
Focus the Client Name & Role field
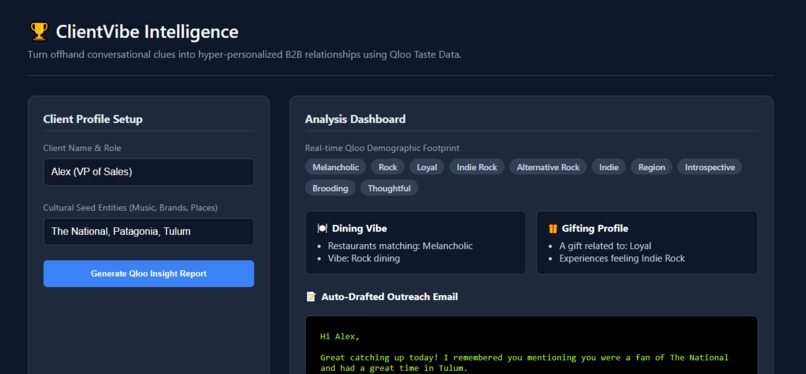[149, 172]
